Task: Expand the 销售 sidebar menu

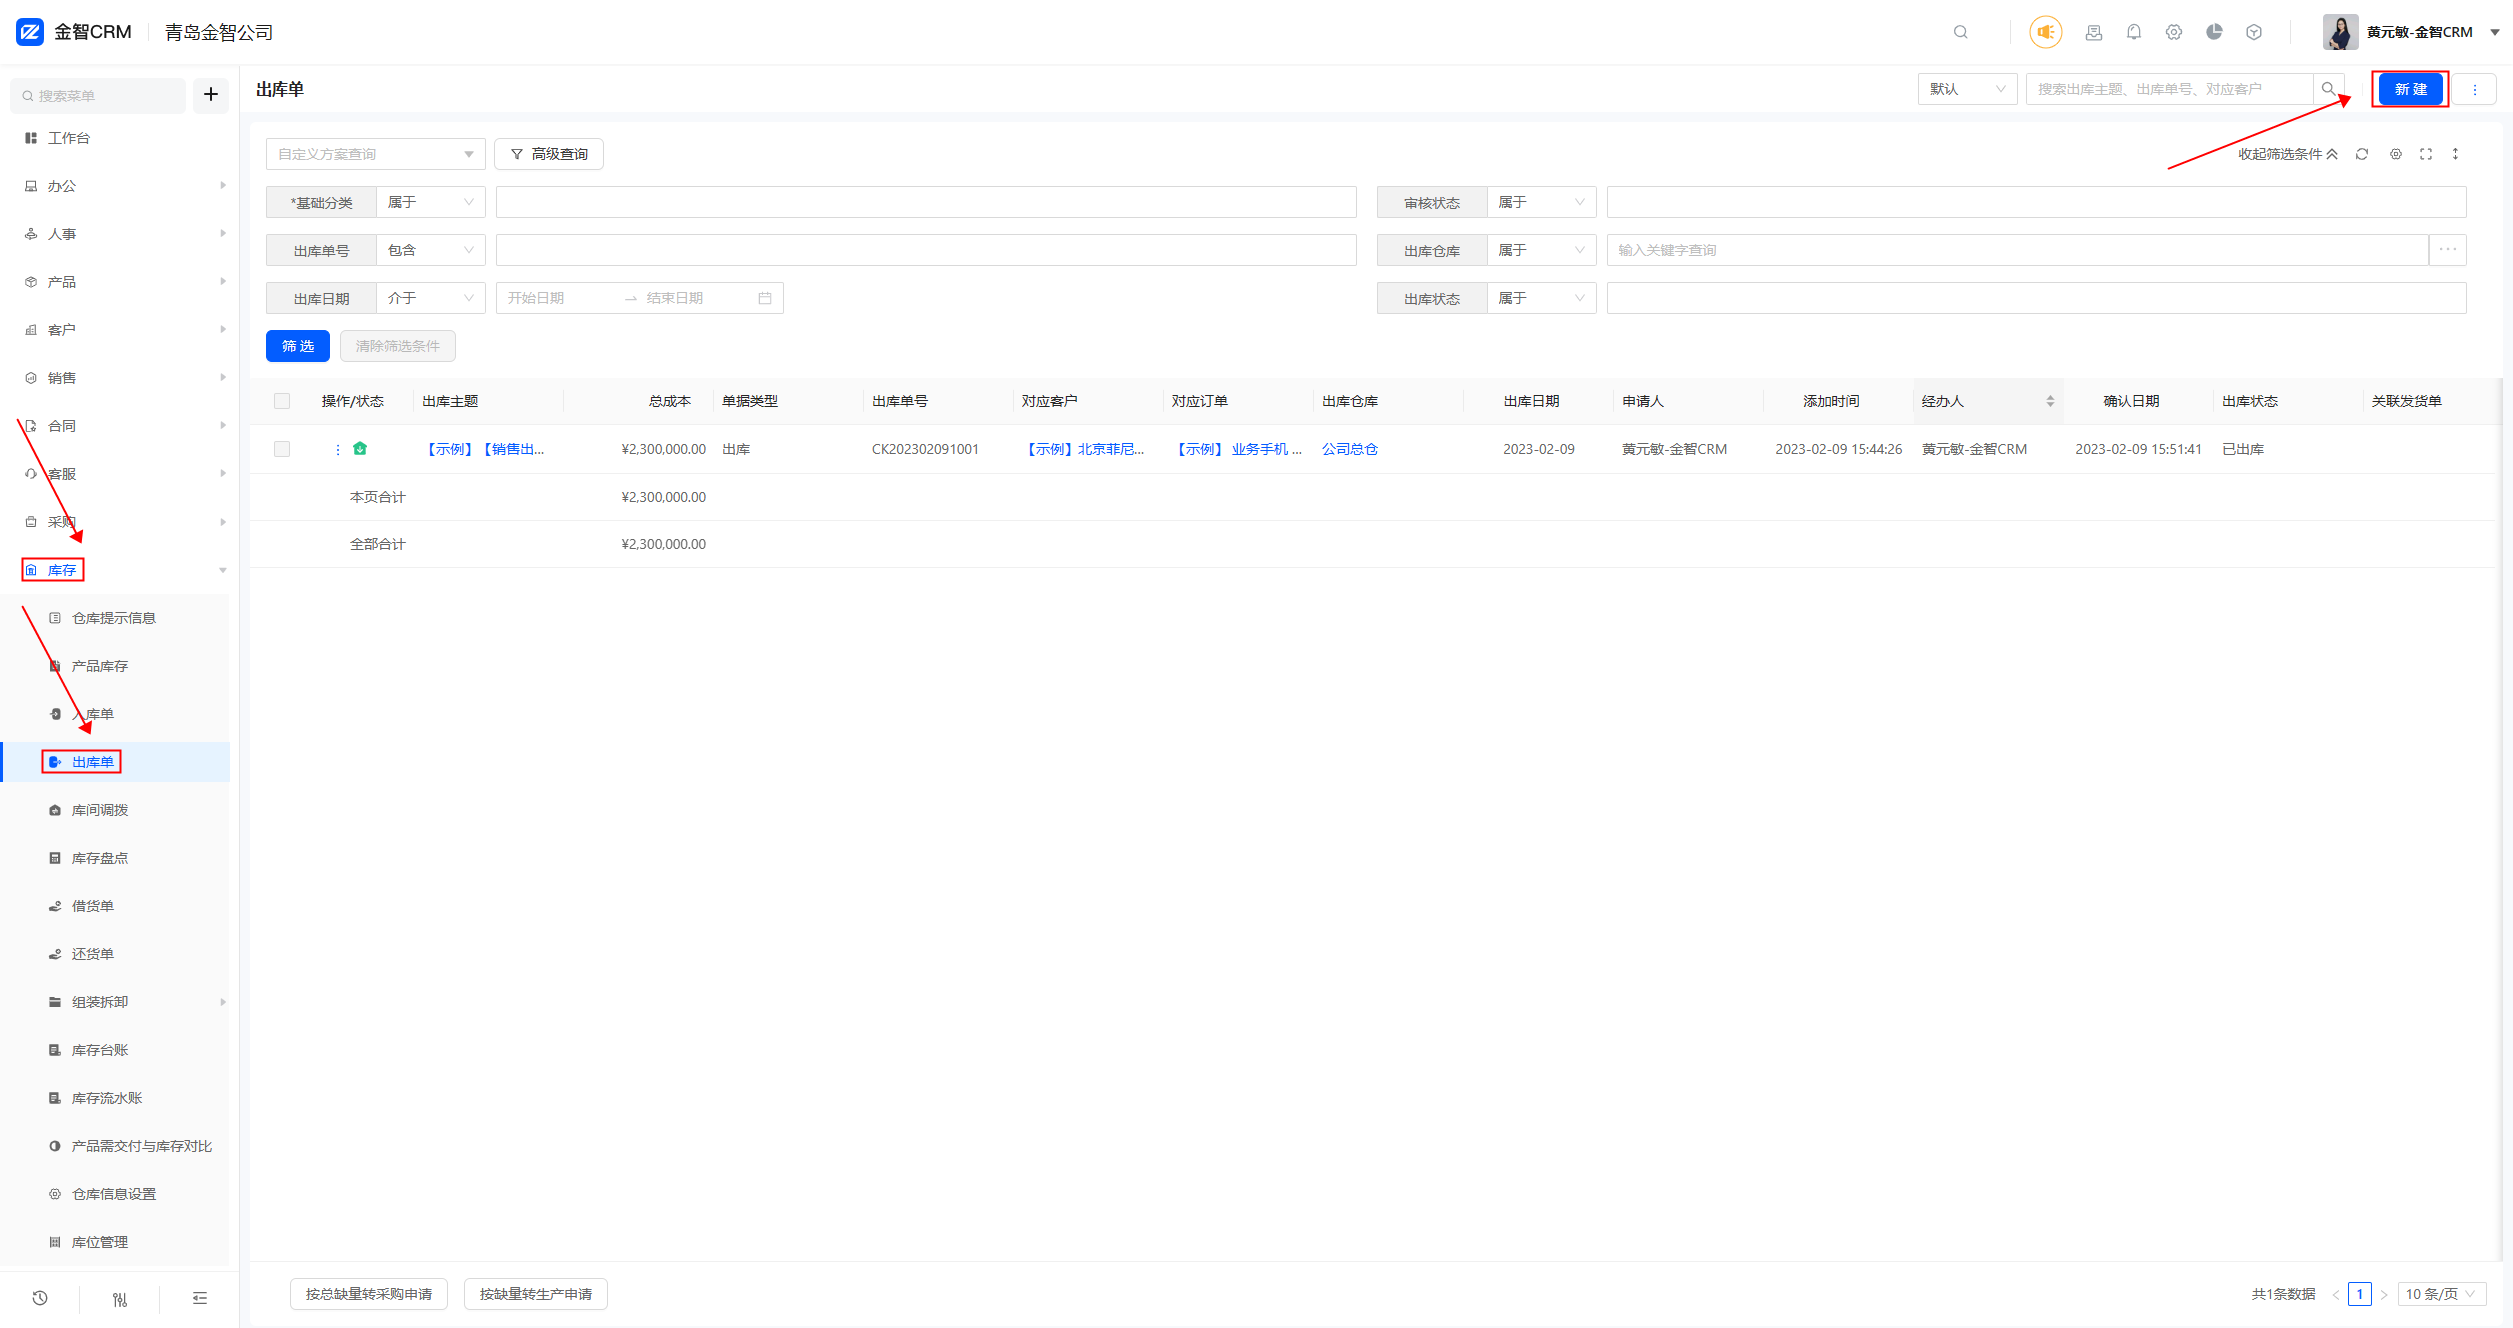Action: tap(62, 378)
